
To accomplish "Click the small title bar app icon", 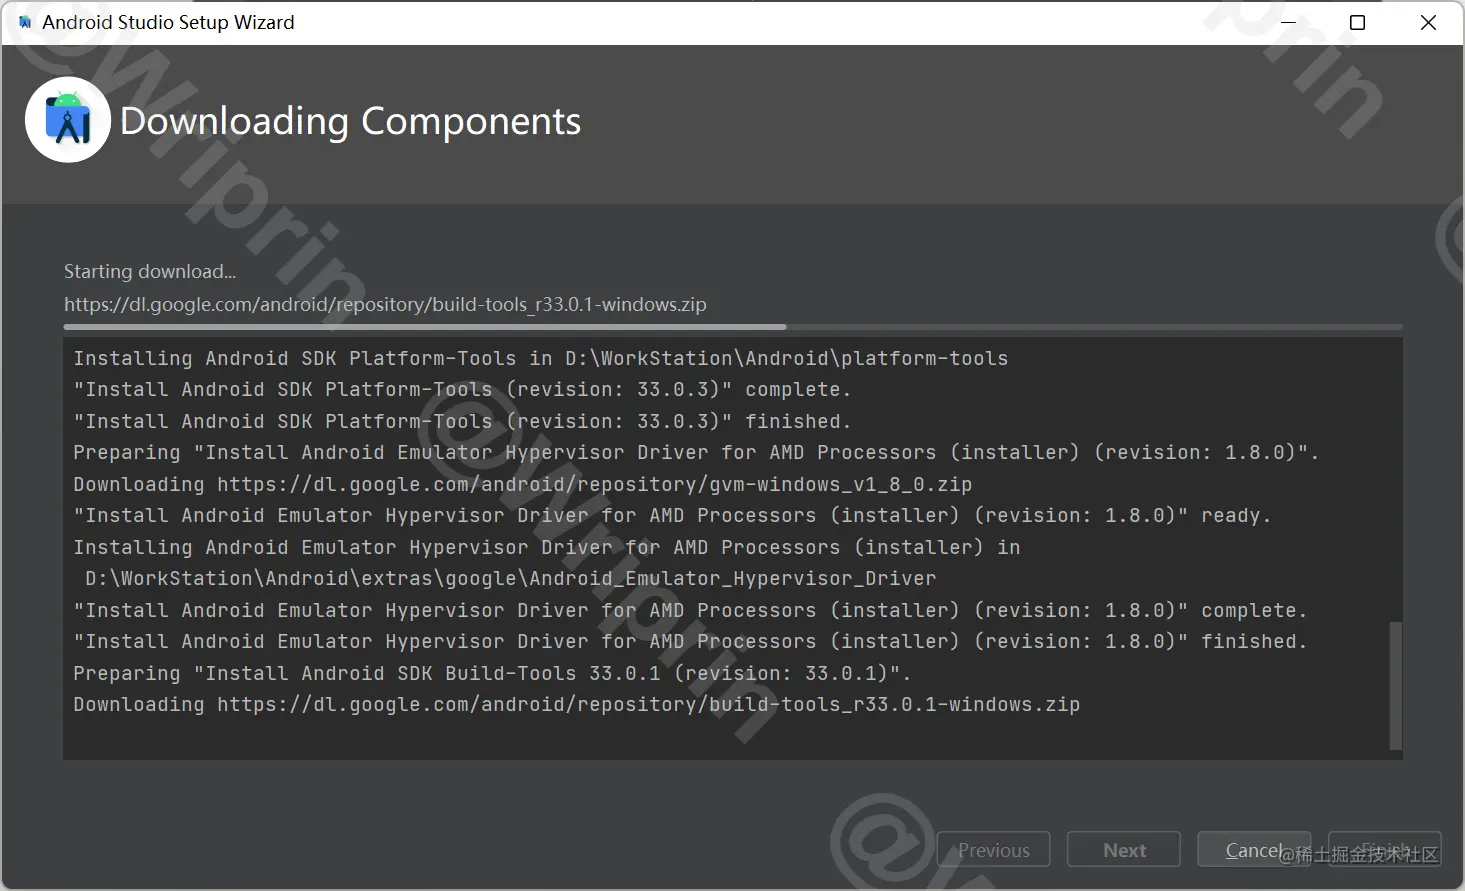I will [x=25, y=22].
